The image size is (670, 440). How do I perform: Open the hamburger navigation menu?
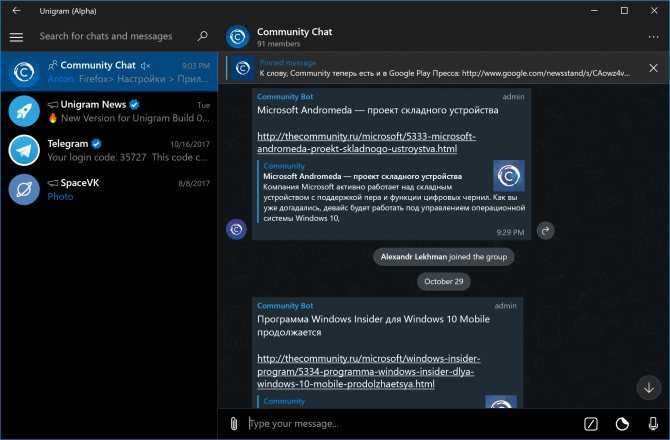click(x=16, y=37)
